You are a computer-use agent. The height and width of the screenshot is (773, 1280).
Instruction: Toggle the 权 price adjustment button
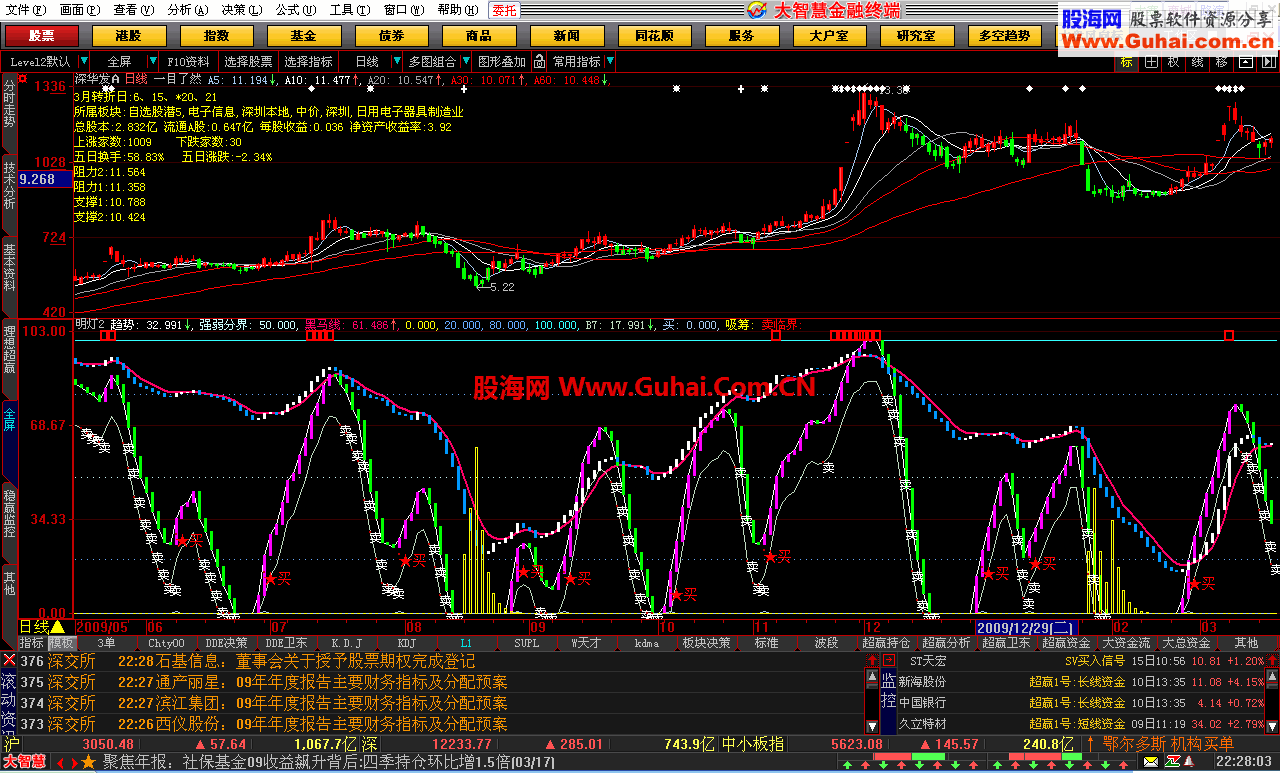1174,61
